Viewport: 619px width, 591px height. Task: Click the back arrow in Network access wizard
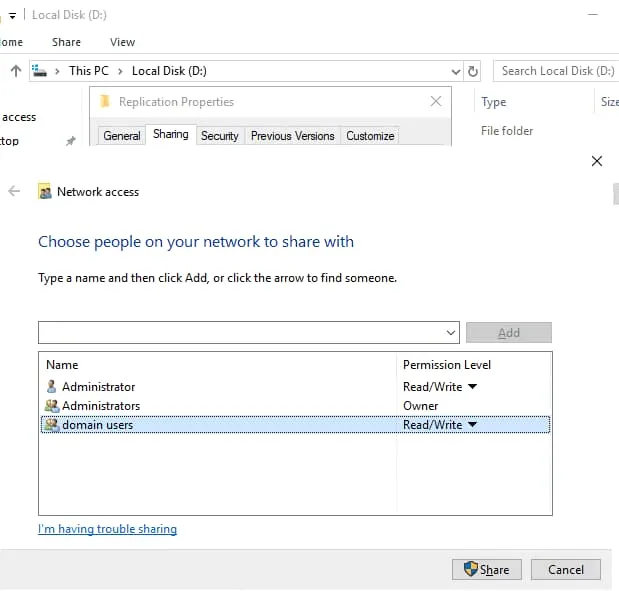(x=14, y=191)
